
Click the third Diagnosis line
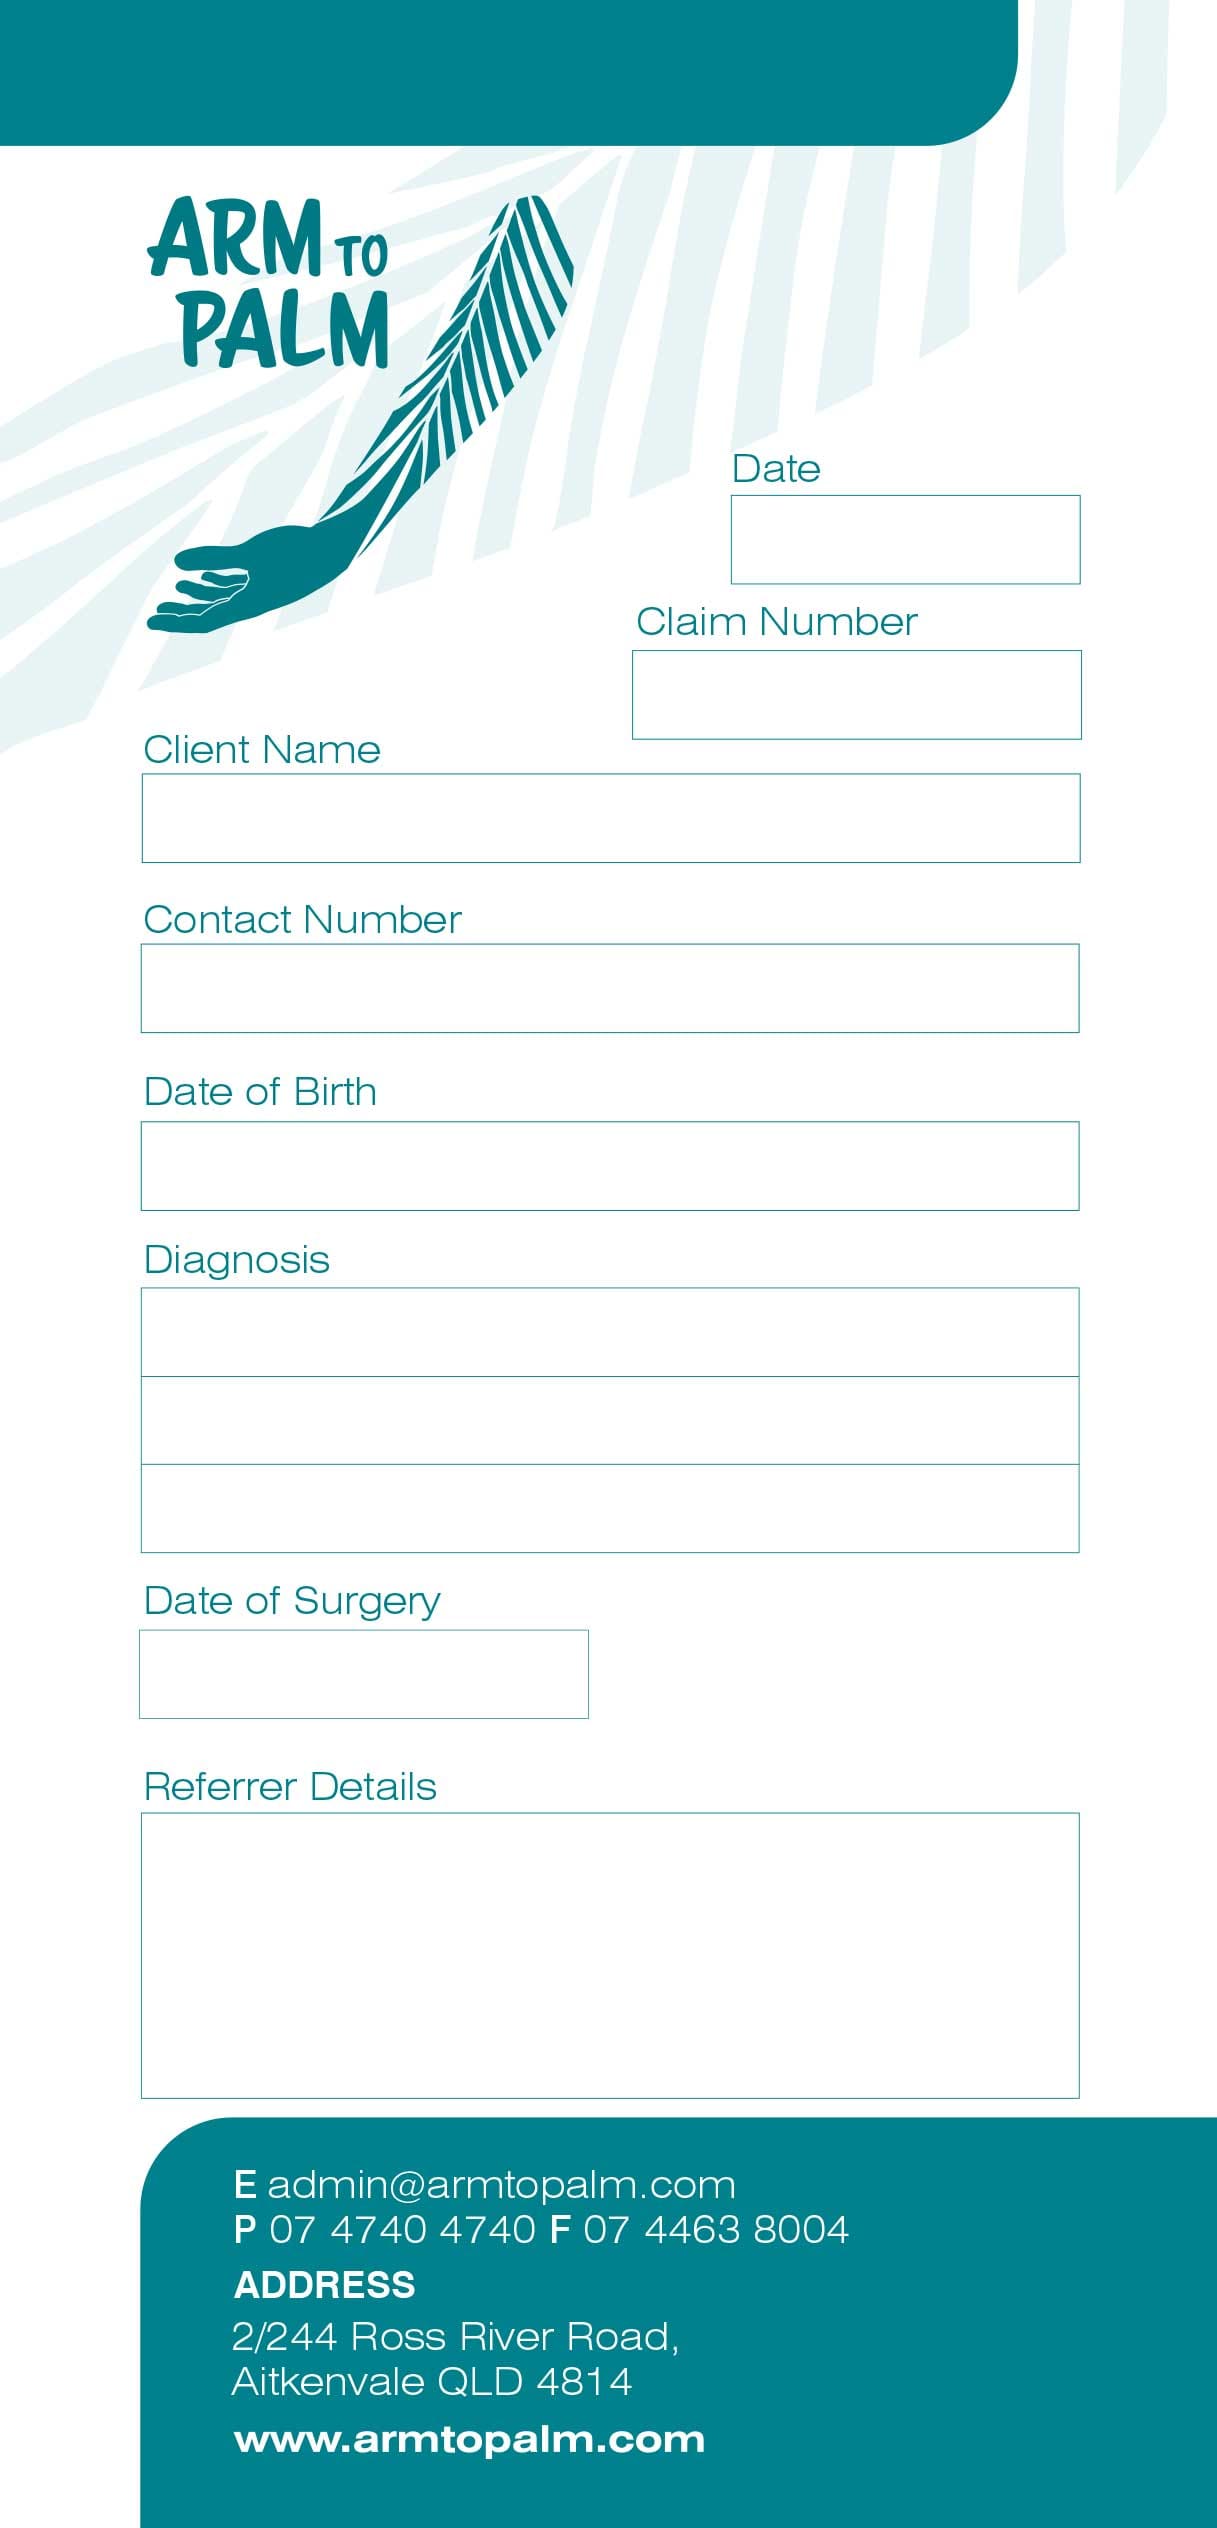coord(610,1508)
